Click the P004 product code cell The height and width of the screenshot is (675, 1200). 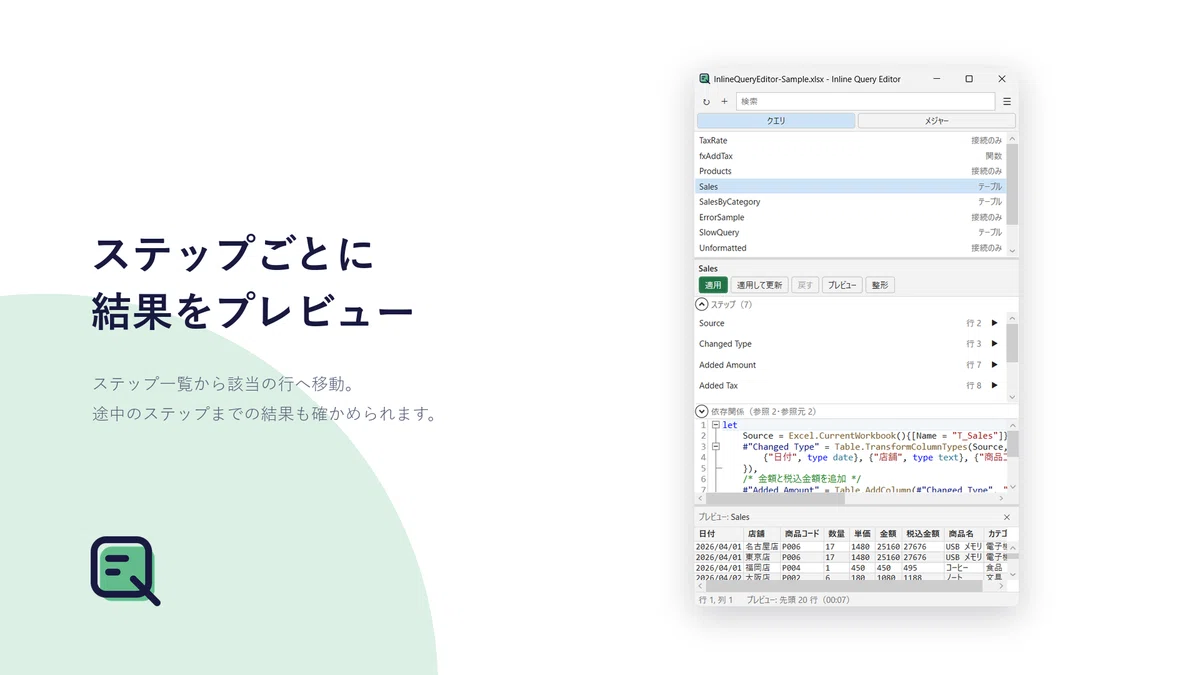(x=802, y=567)
